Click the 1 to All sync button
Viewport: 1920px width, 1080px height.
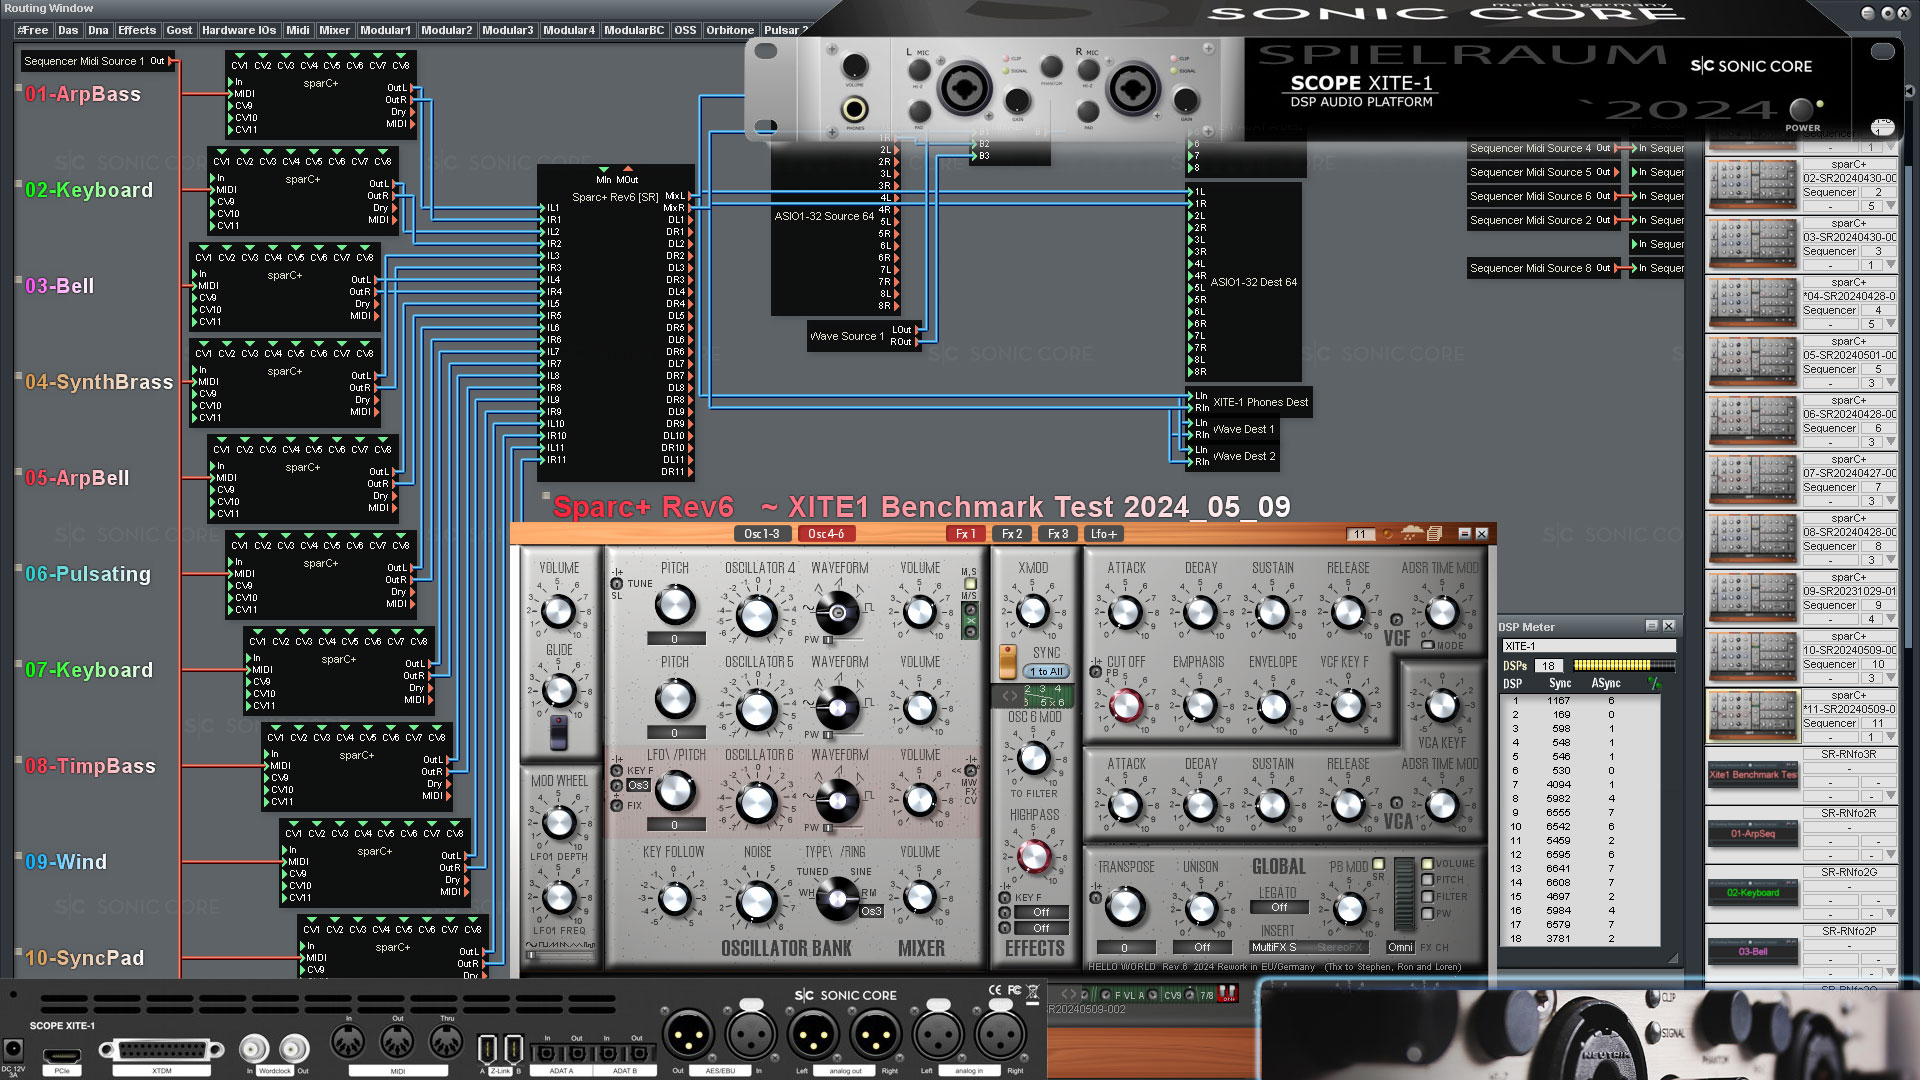tap(1046, 672)
